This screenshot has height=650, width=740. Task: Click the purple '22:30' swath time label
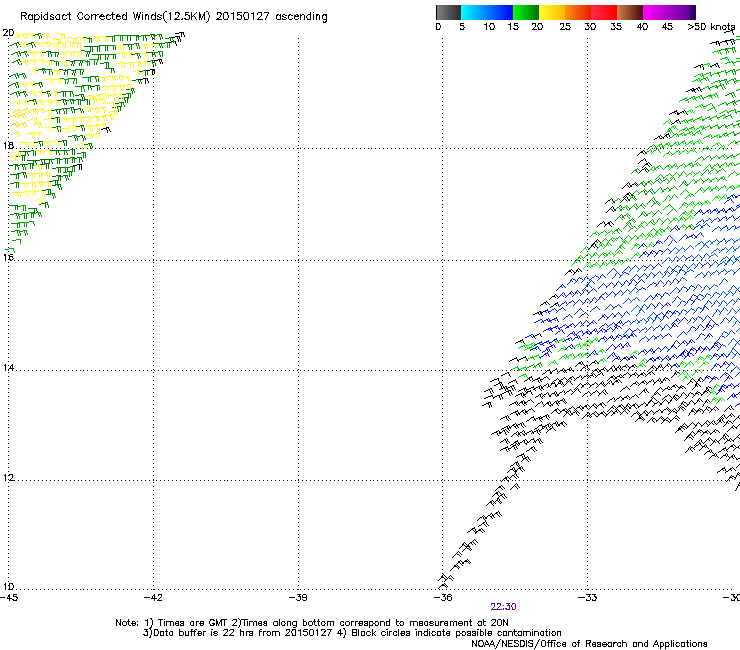click(503, 607)
